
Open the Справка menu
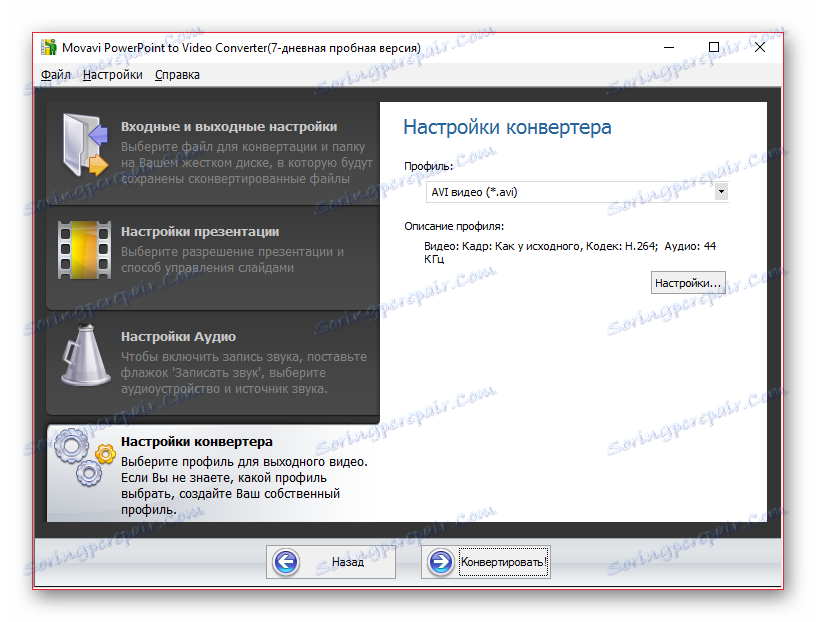pyautogui.click(x=177, y=75)
